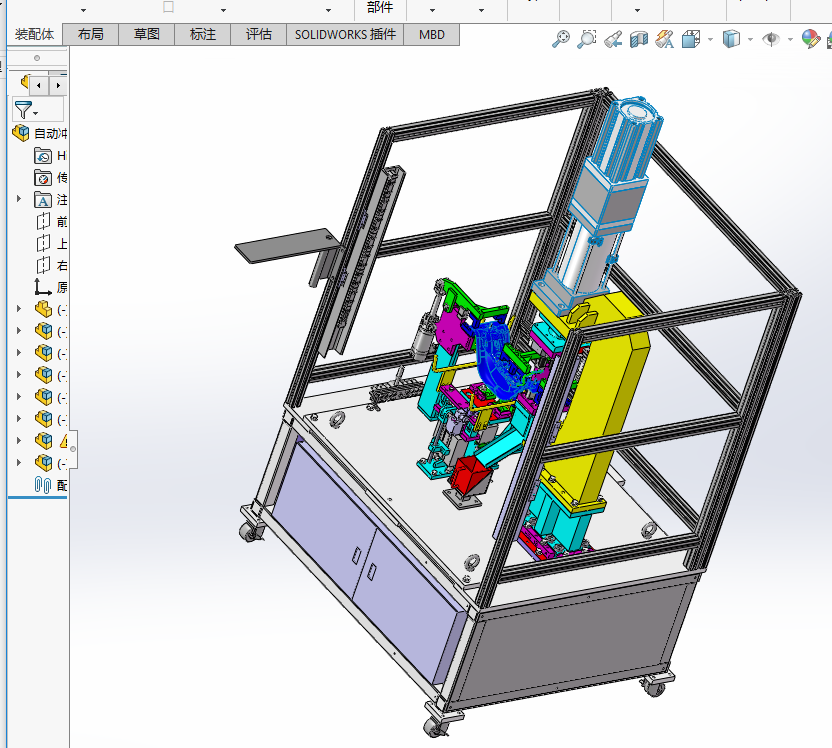Viewport: 832px width, 748px height.
Task: Click the panel tab scroll-right arrow
Action: click(x=58, y=86)
